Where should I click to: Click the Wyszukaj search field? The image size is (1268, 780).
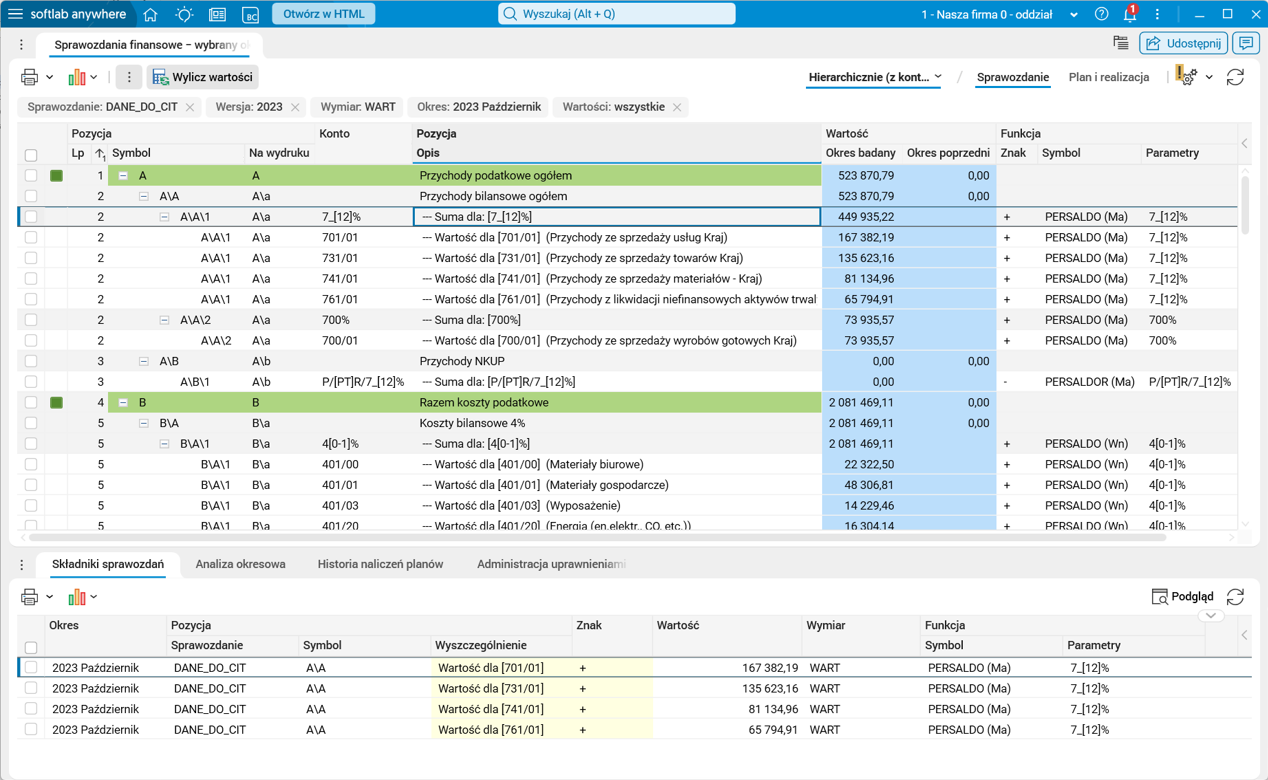coord(617,14)
